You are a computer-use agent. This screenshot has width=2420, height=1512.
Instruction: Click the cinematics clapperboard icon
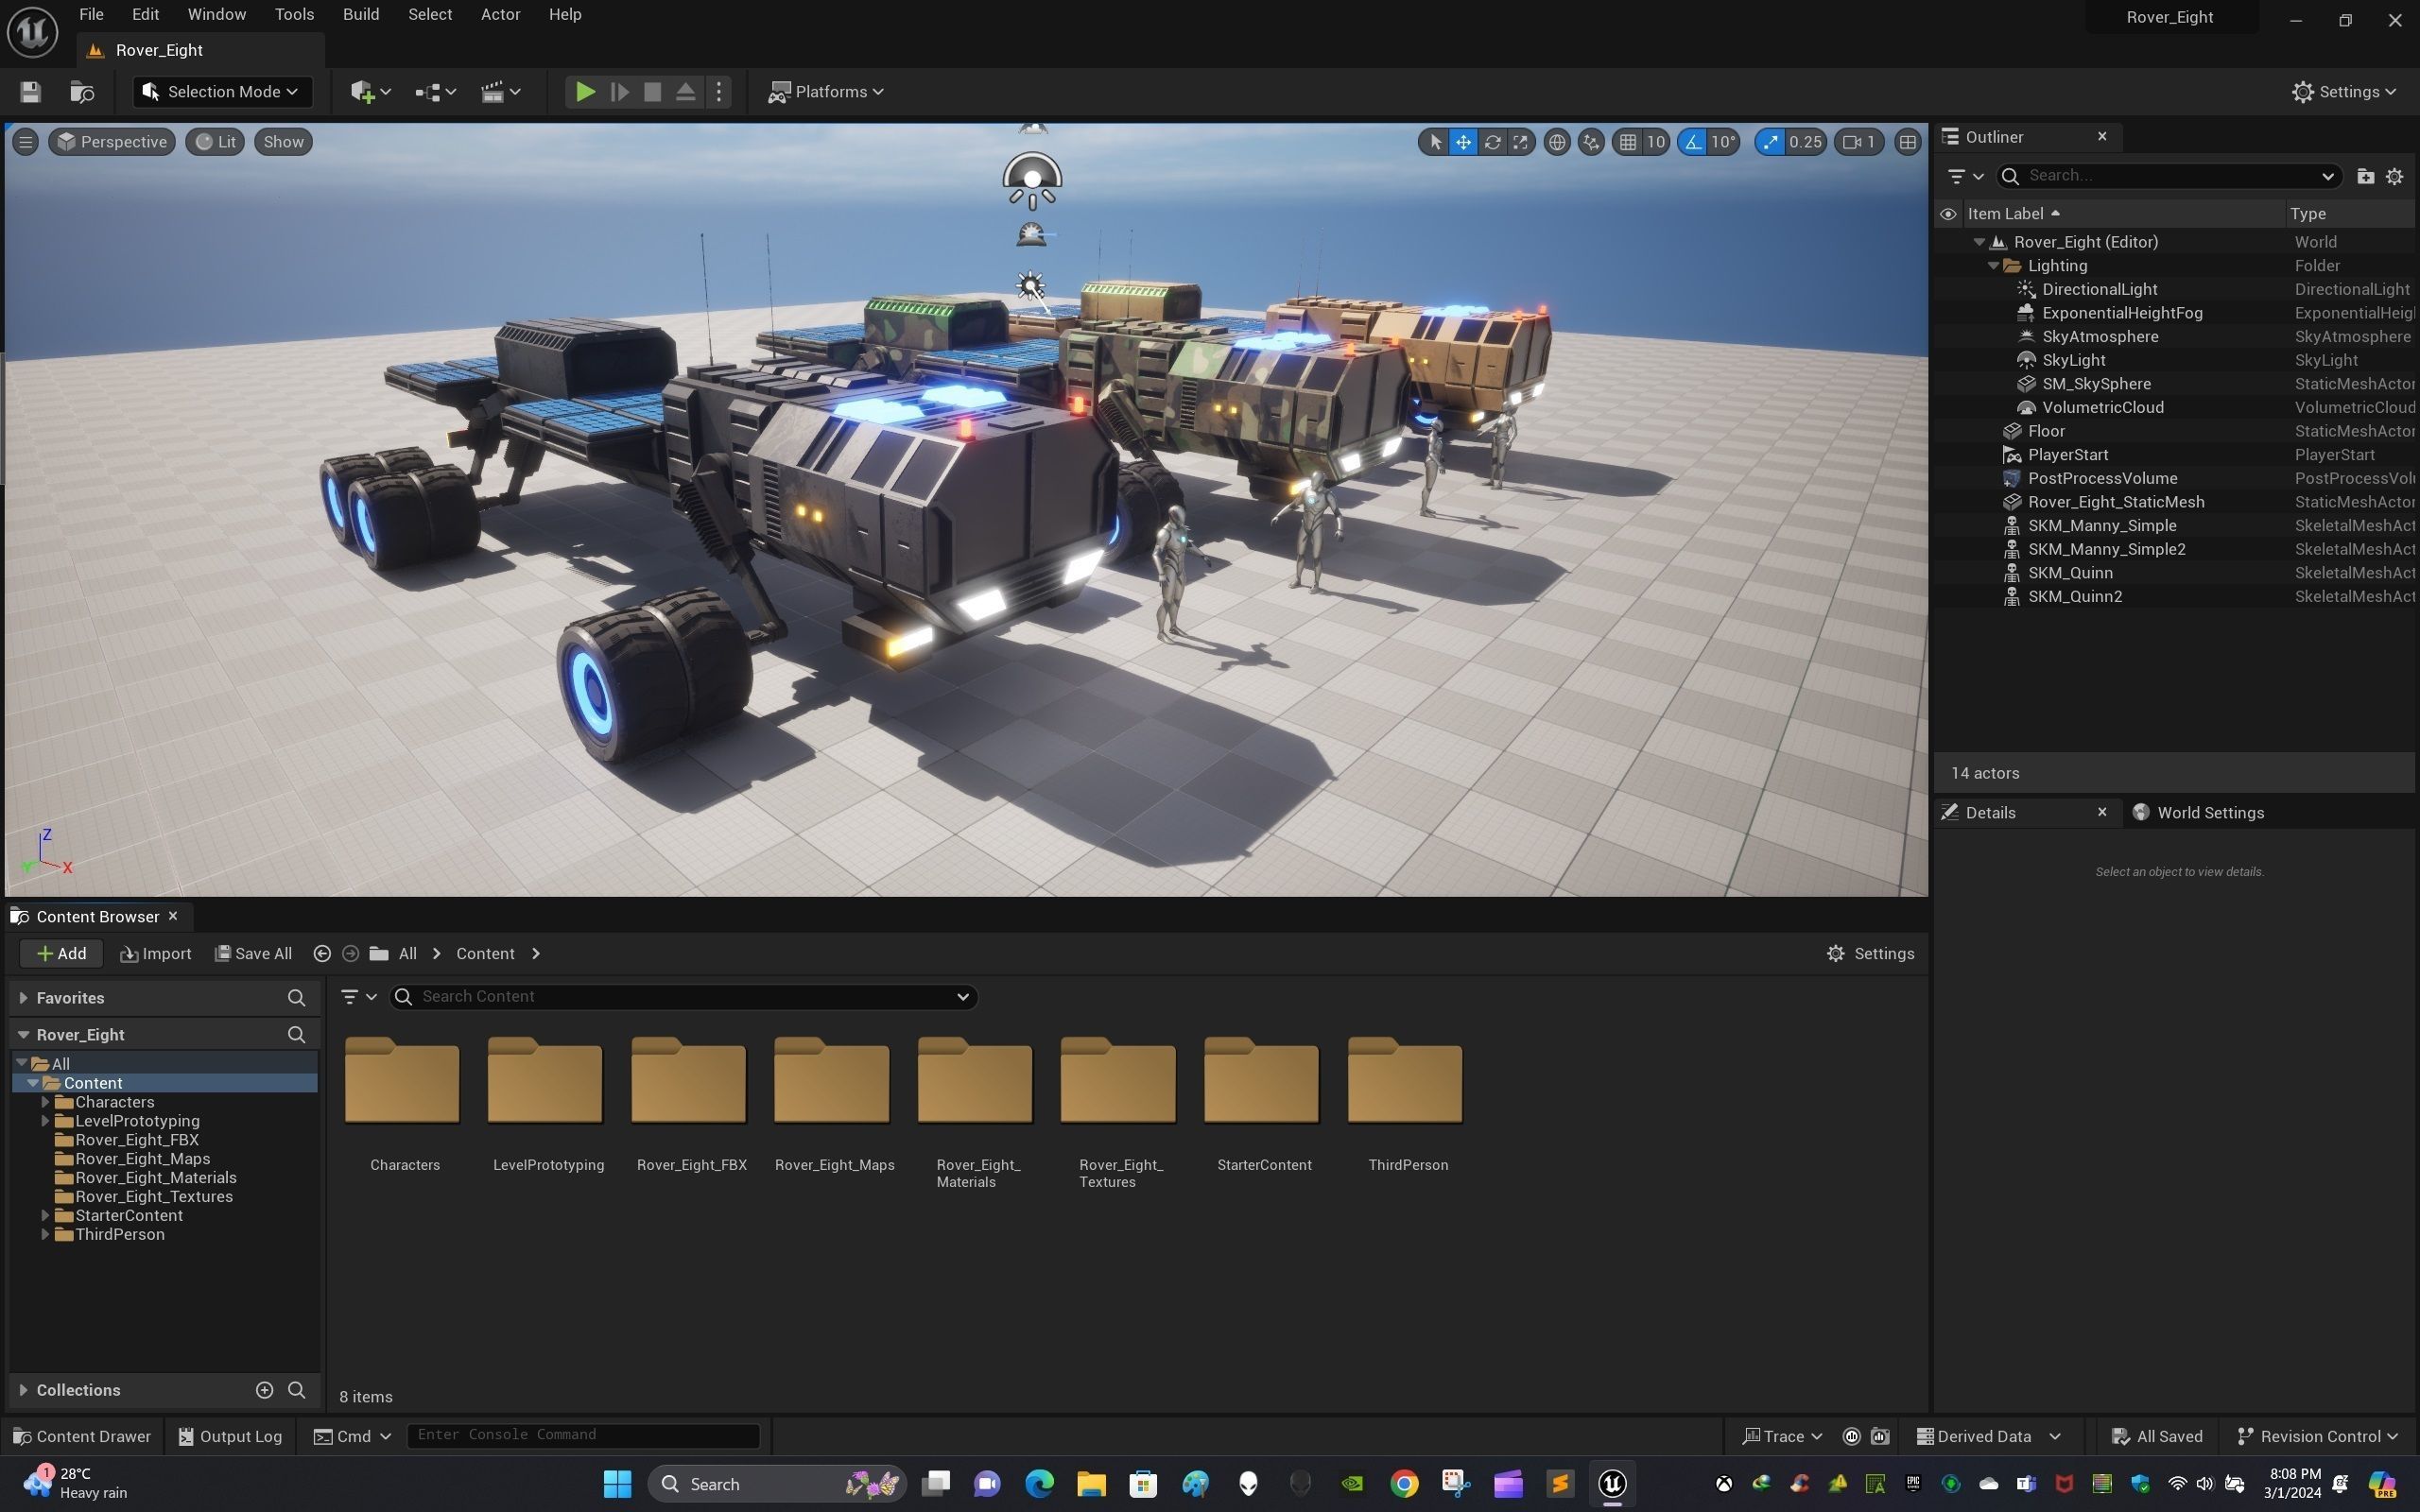coord(492,92)
